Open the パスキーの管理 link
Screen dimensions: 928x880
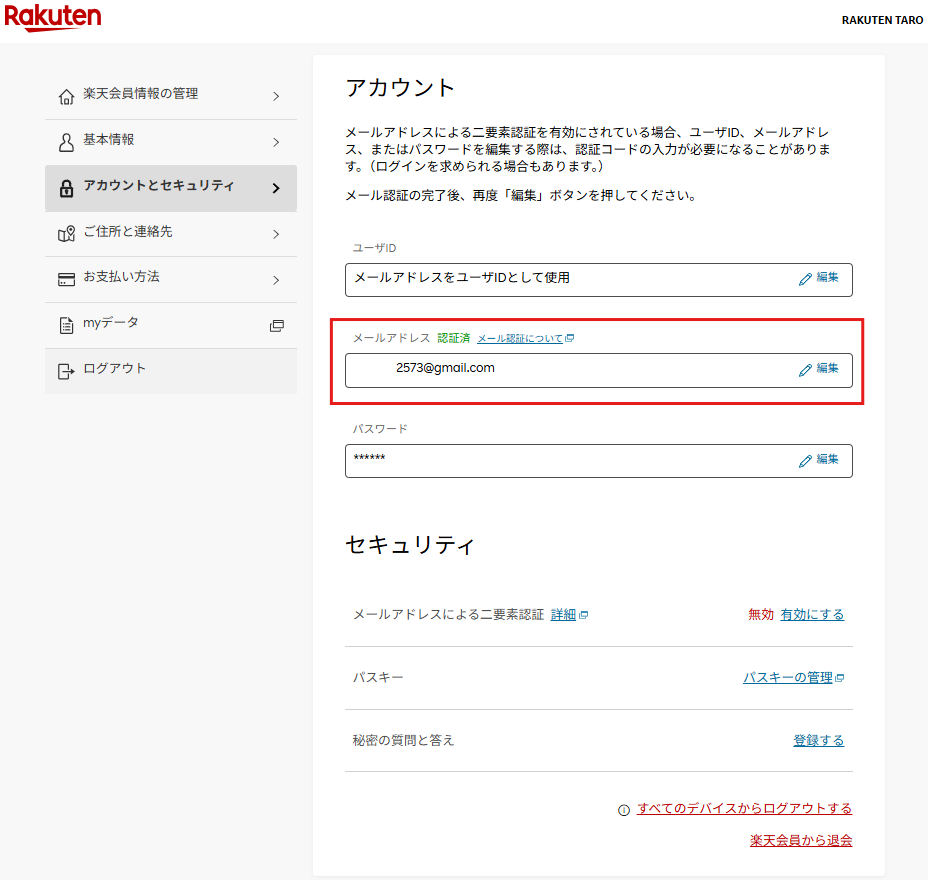788,678
